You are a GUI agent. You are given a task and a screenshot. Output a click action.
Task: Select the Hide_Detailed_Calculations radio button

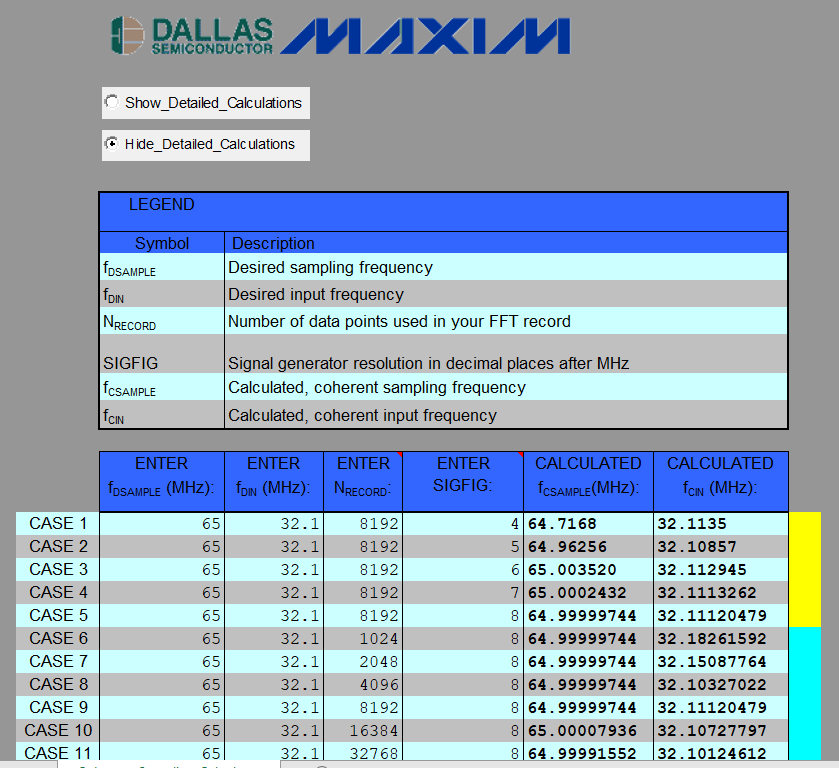[112, 144]
